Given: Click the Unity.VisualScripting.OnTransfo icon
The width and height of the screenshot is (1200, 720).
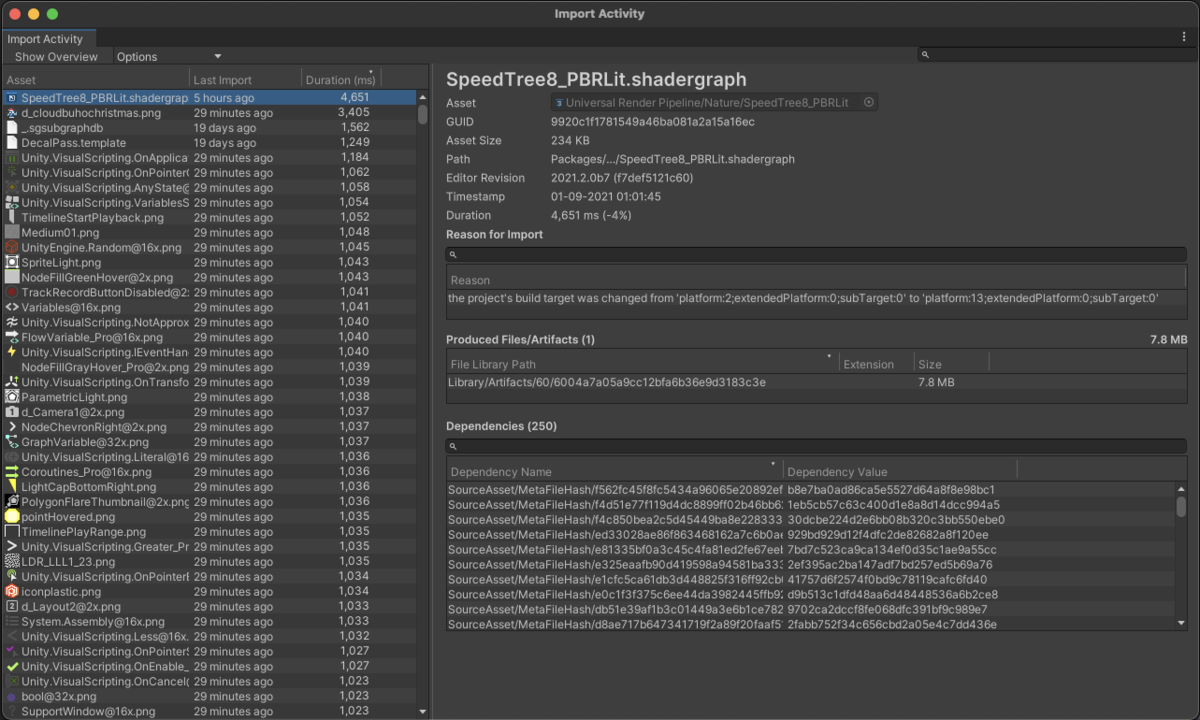Looking at the screenshot, I should pyautogui.click(x=12, y=382).
